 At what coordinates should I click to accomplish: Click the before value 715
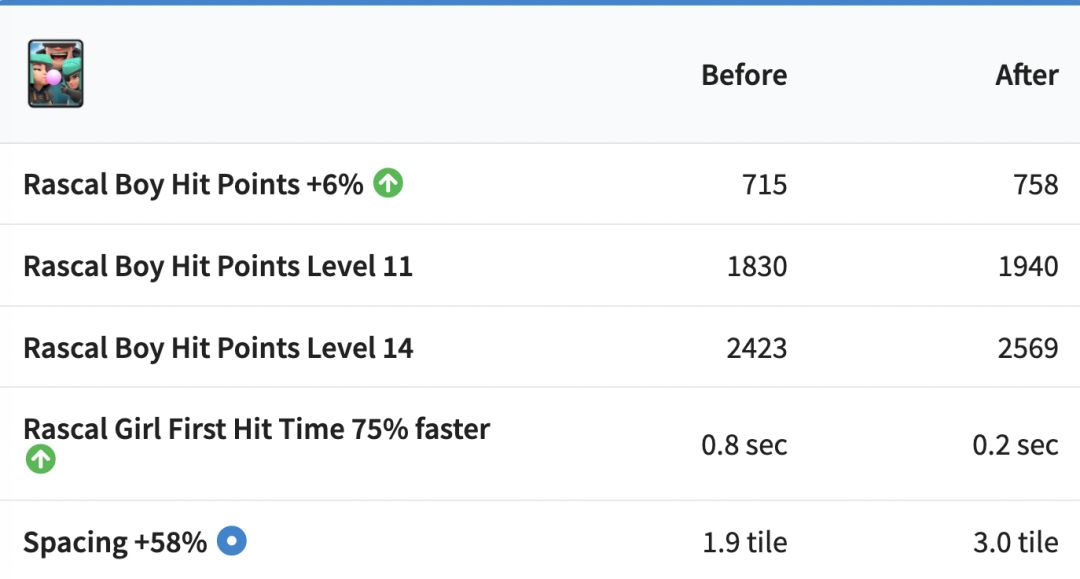764,185
